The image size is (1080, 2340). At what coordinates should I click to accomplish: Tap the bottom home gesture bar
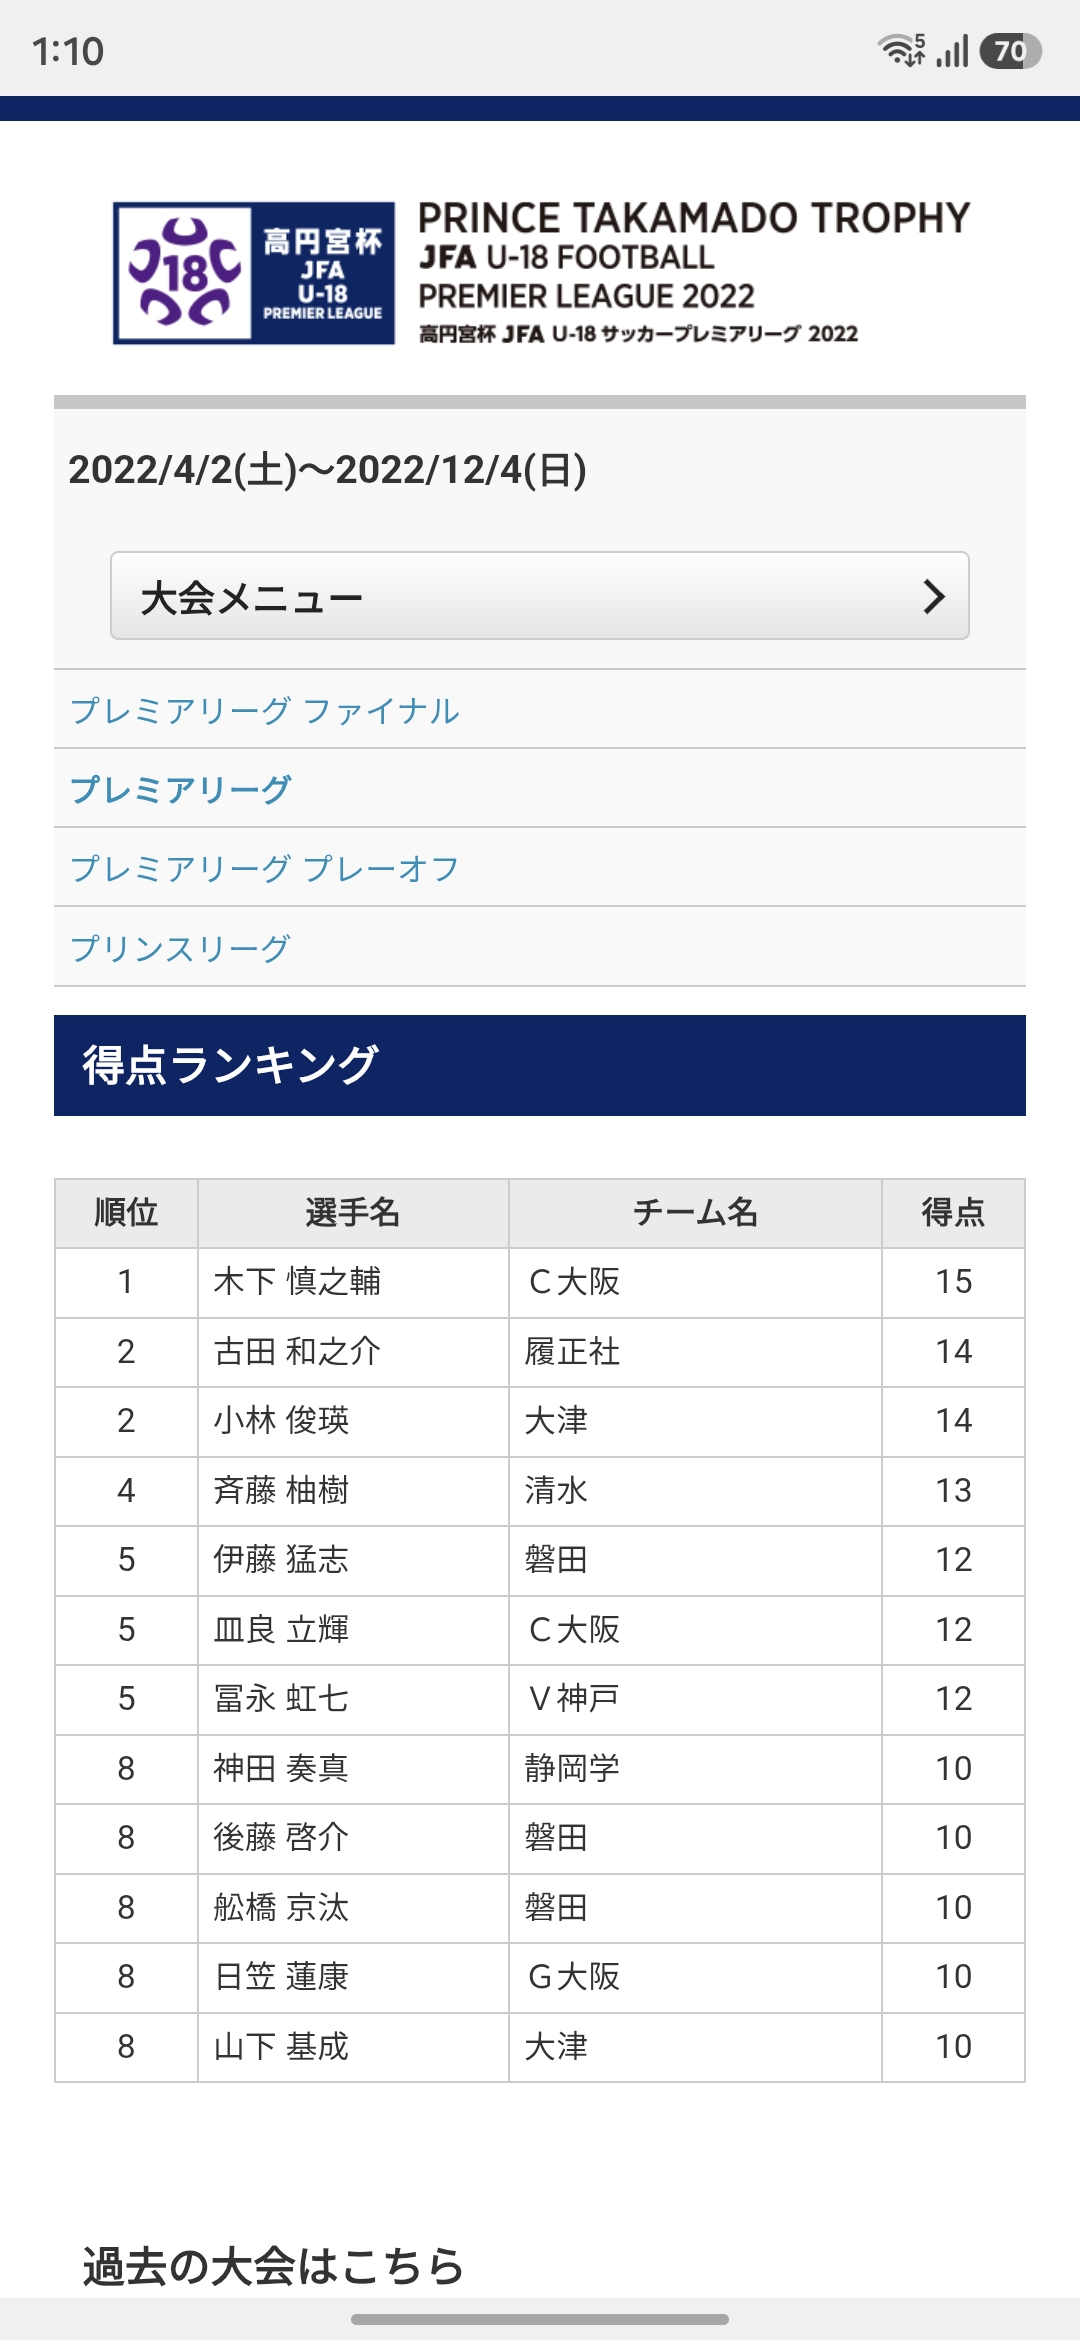pyautogui.click(x=540, y=2319)
